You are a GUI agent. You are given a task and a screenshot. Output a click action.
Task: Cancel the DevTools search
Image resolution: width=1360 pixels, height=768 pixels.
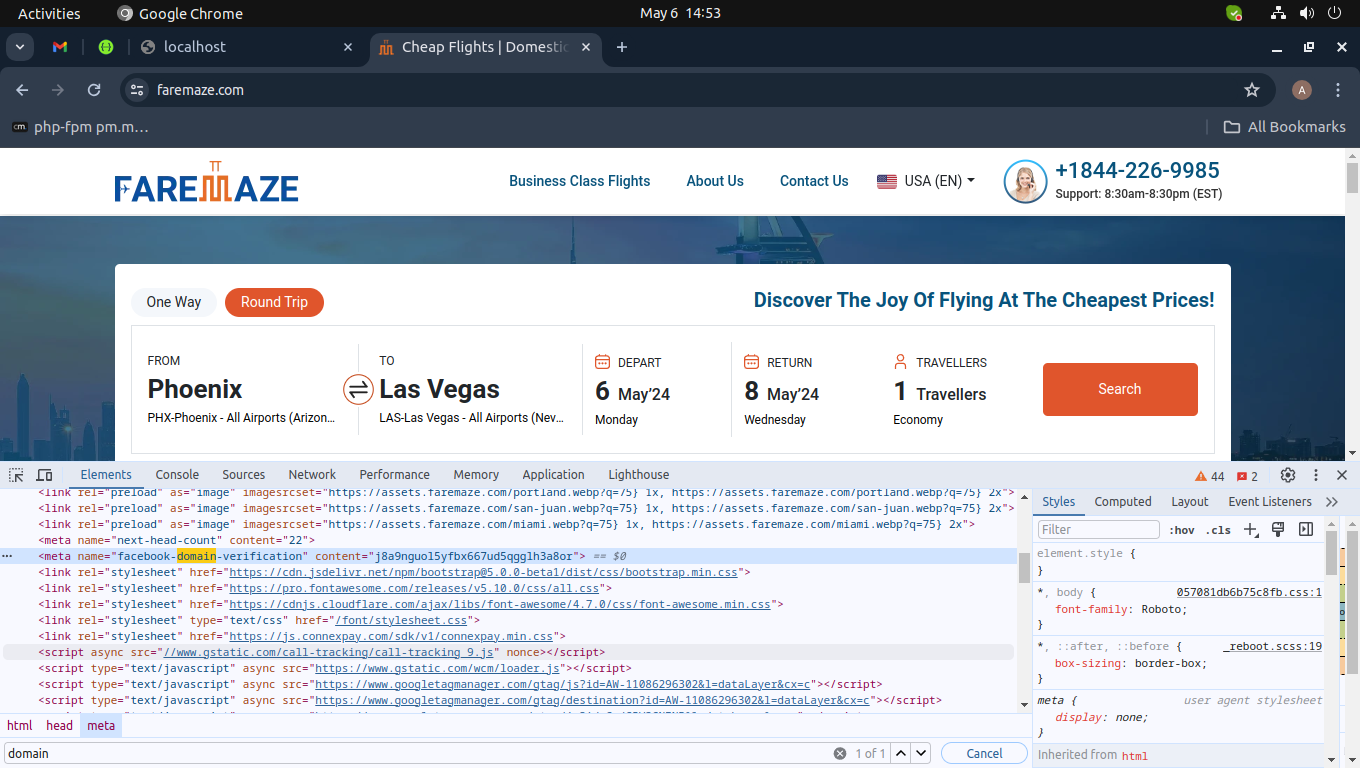(984, 753)
